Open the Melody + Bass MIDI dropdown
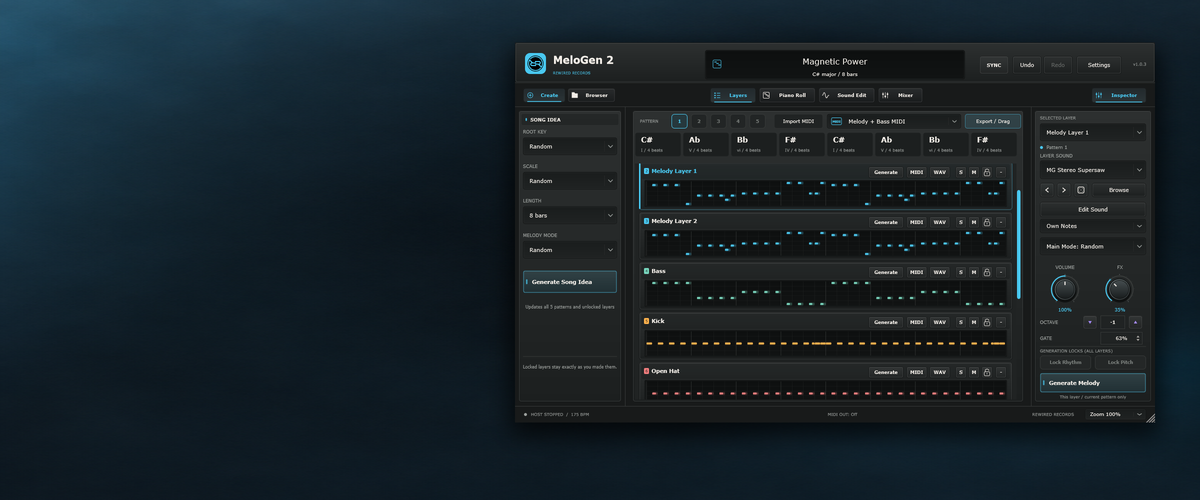The width and height of the screenshot is (1200, 500). (894, 121)
